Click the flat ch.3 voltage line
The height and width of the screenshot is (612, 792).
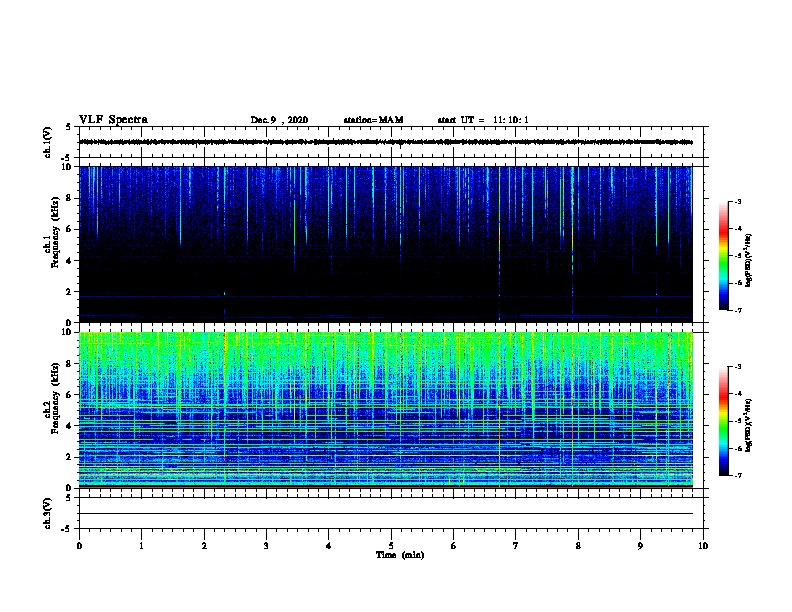[385, 514]
